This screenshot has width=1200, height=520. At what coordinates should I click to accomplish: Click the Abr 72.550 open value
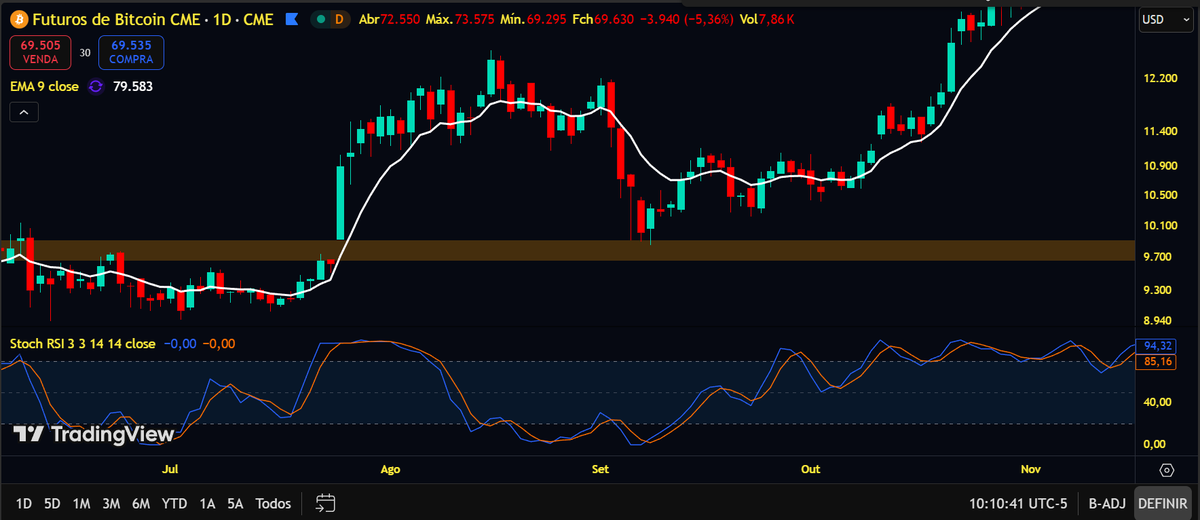click(x=389, y=19)
